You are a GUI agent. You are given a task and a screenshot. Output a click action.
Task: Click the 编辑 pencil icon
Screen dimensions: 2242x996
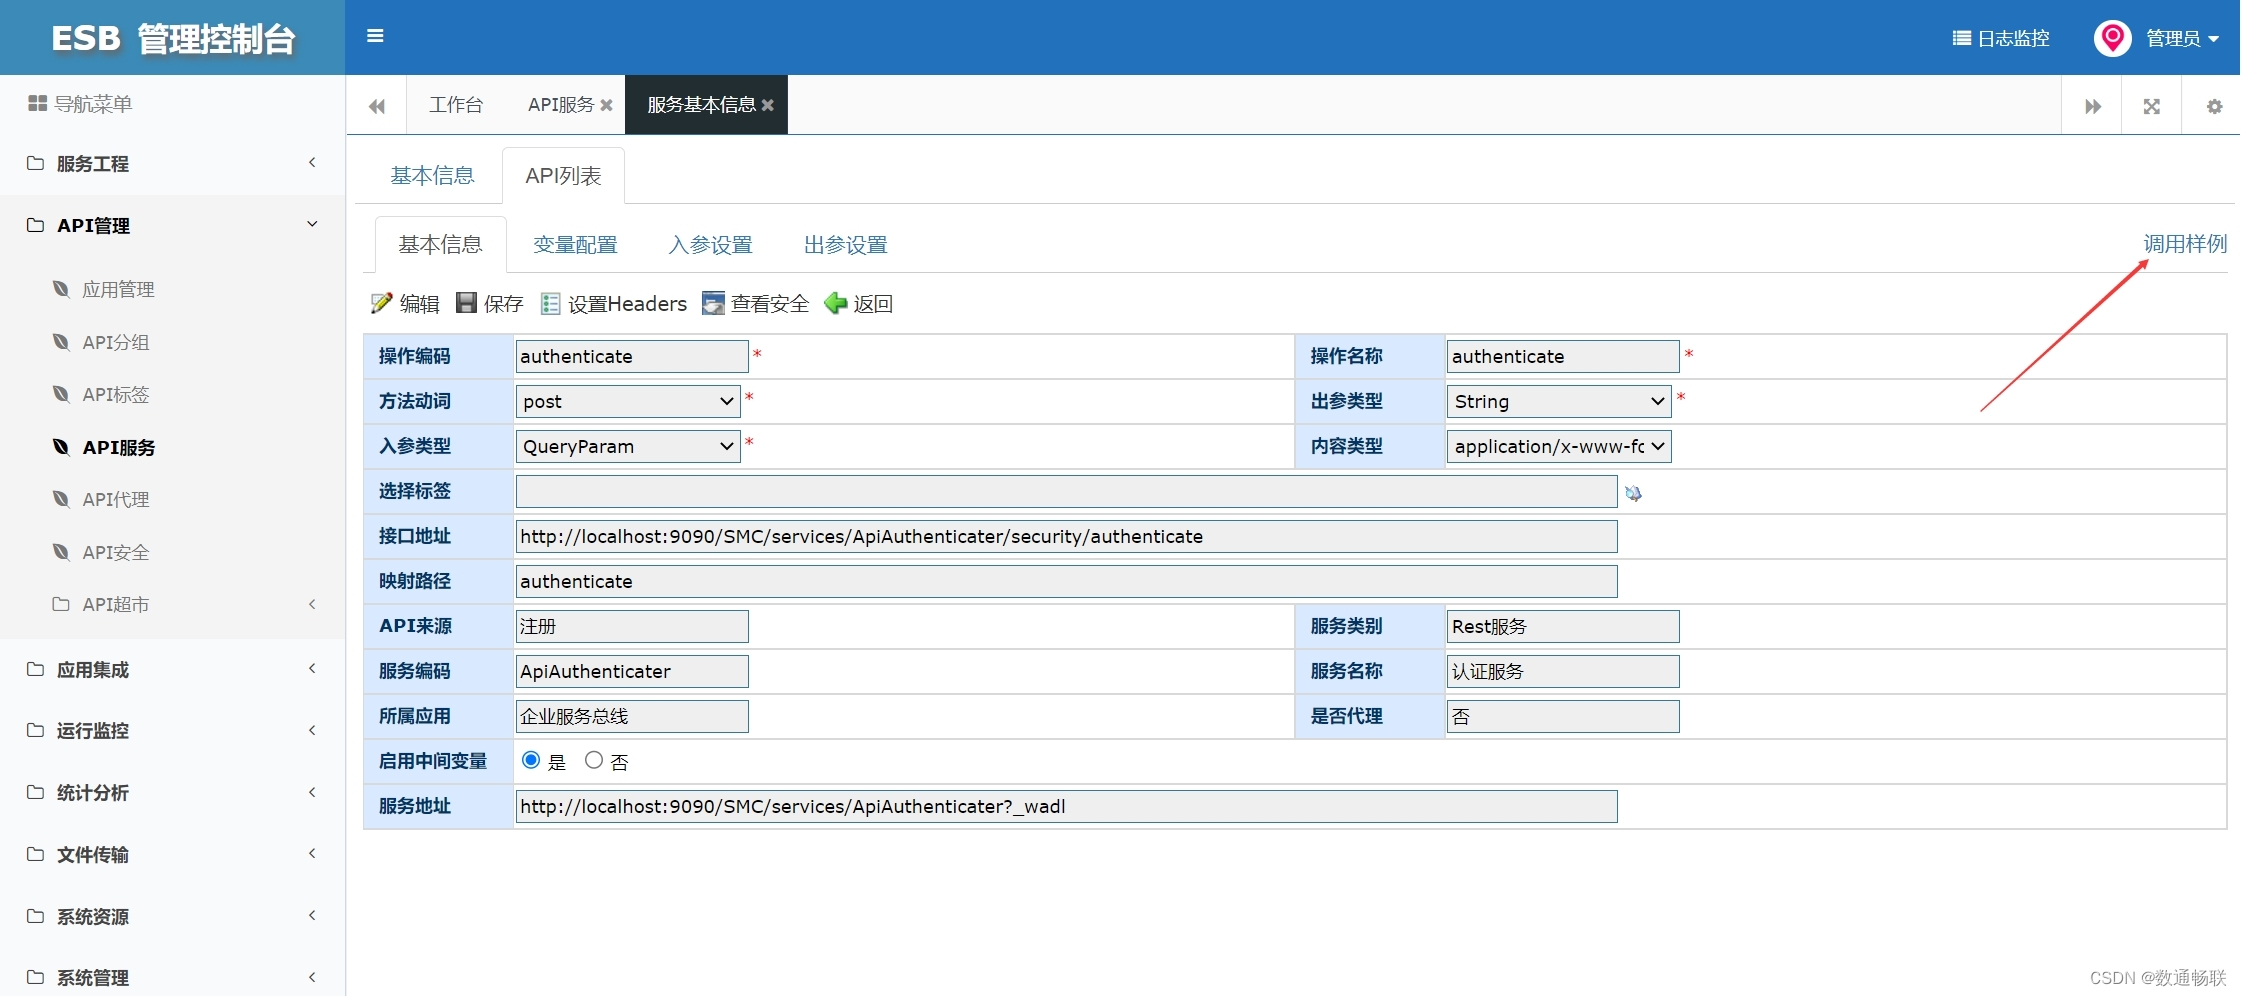[x=381, y=303]
